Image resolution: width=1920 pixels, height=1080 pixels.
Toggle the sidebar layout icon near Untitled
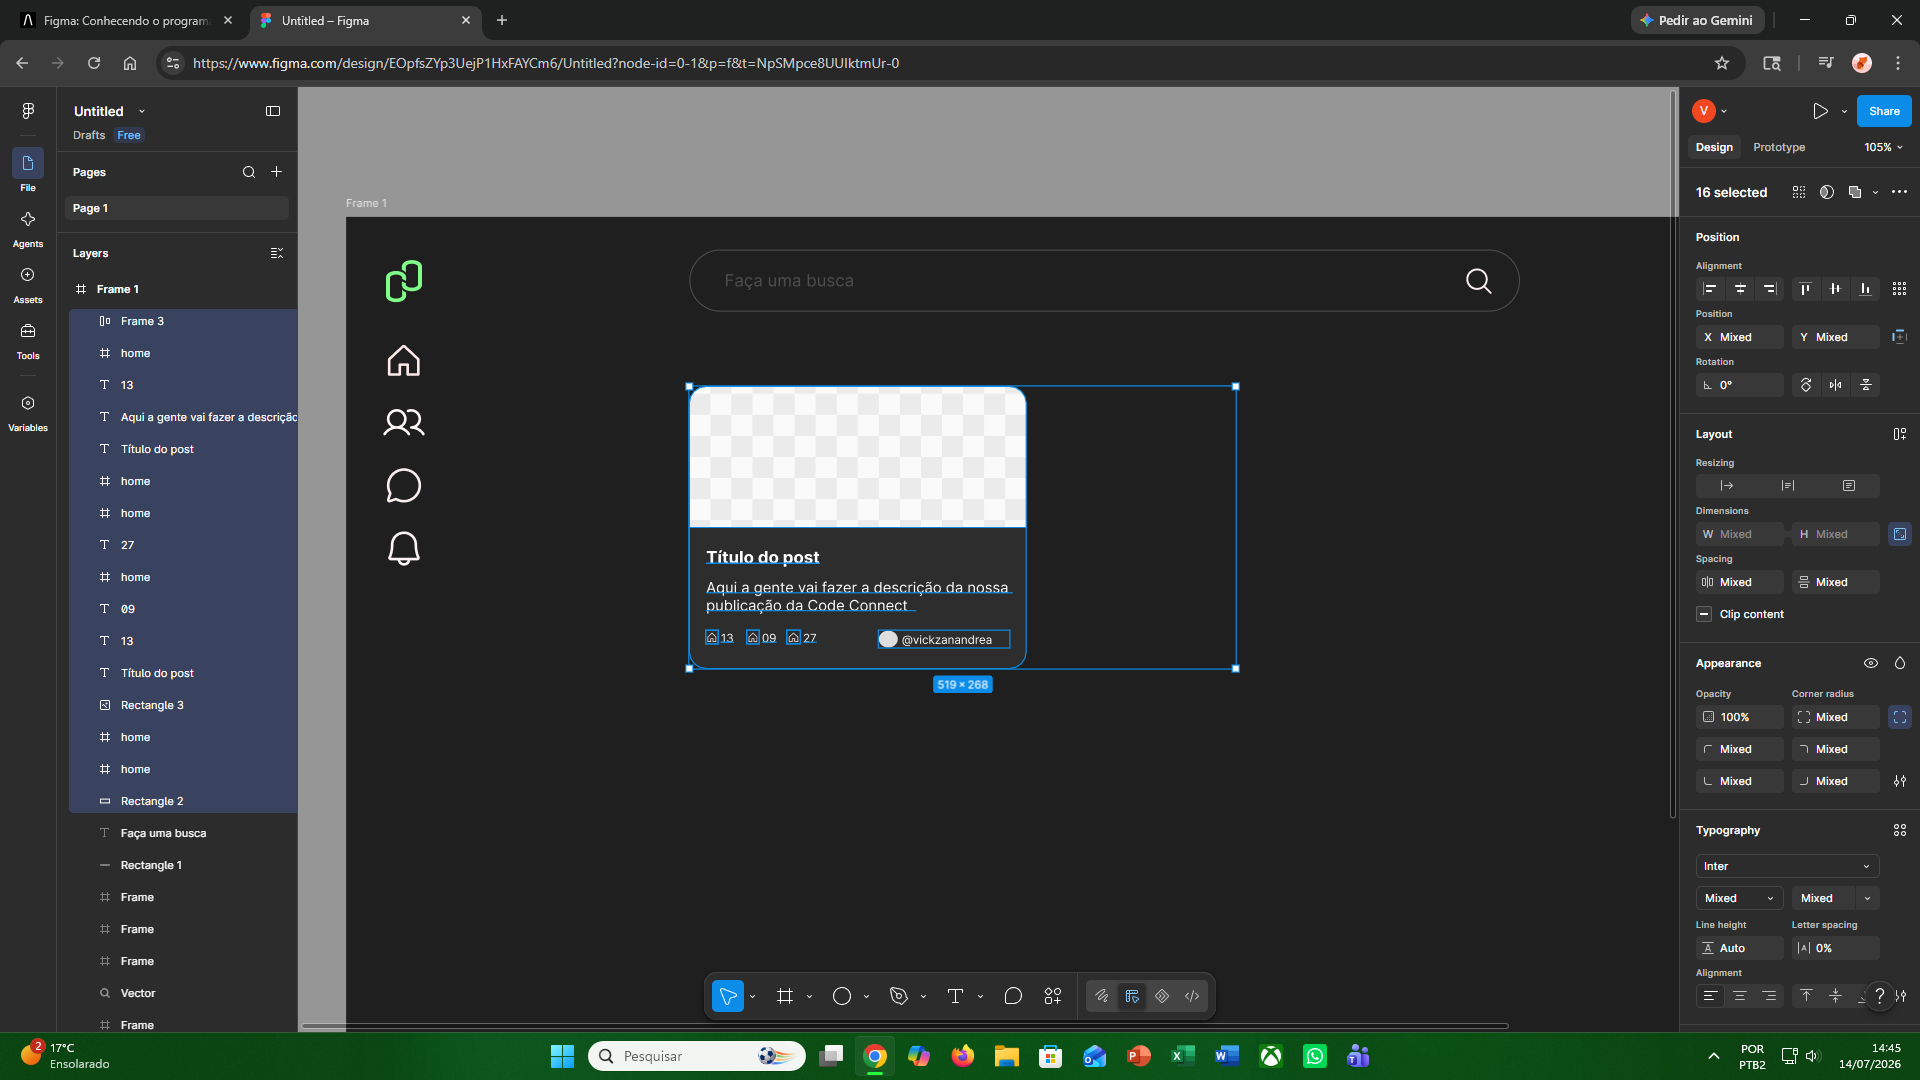tap(273, 111)
